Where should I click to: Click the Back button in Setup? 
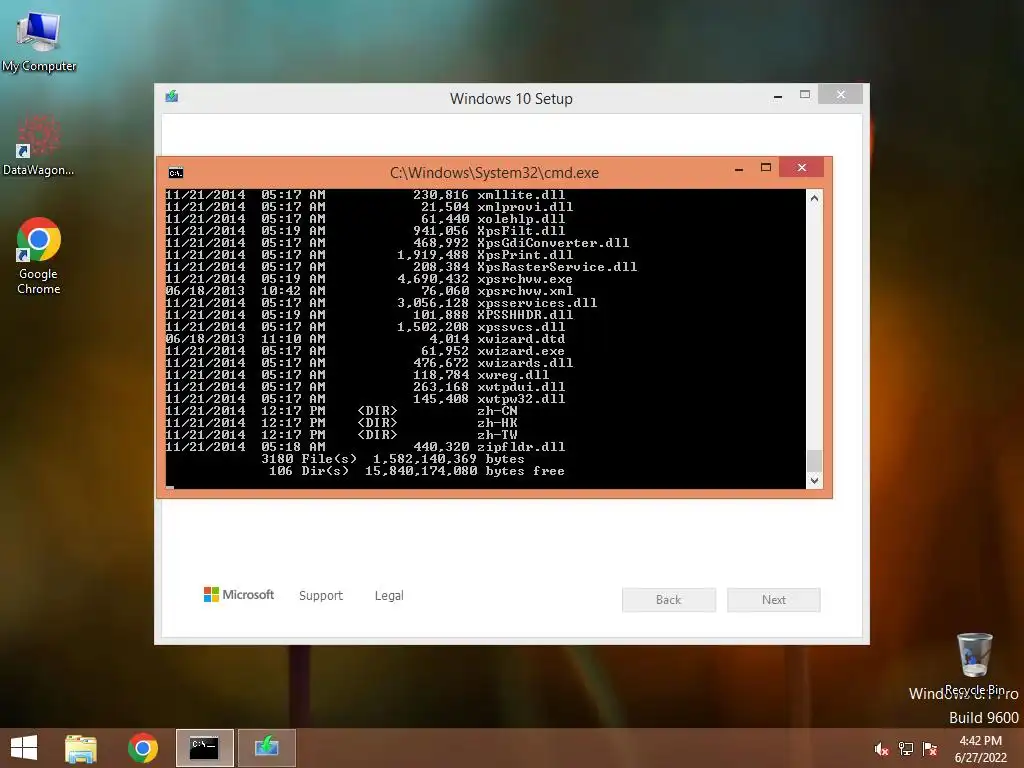(x=669, y=600)
